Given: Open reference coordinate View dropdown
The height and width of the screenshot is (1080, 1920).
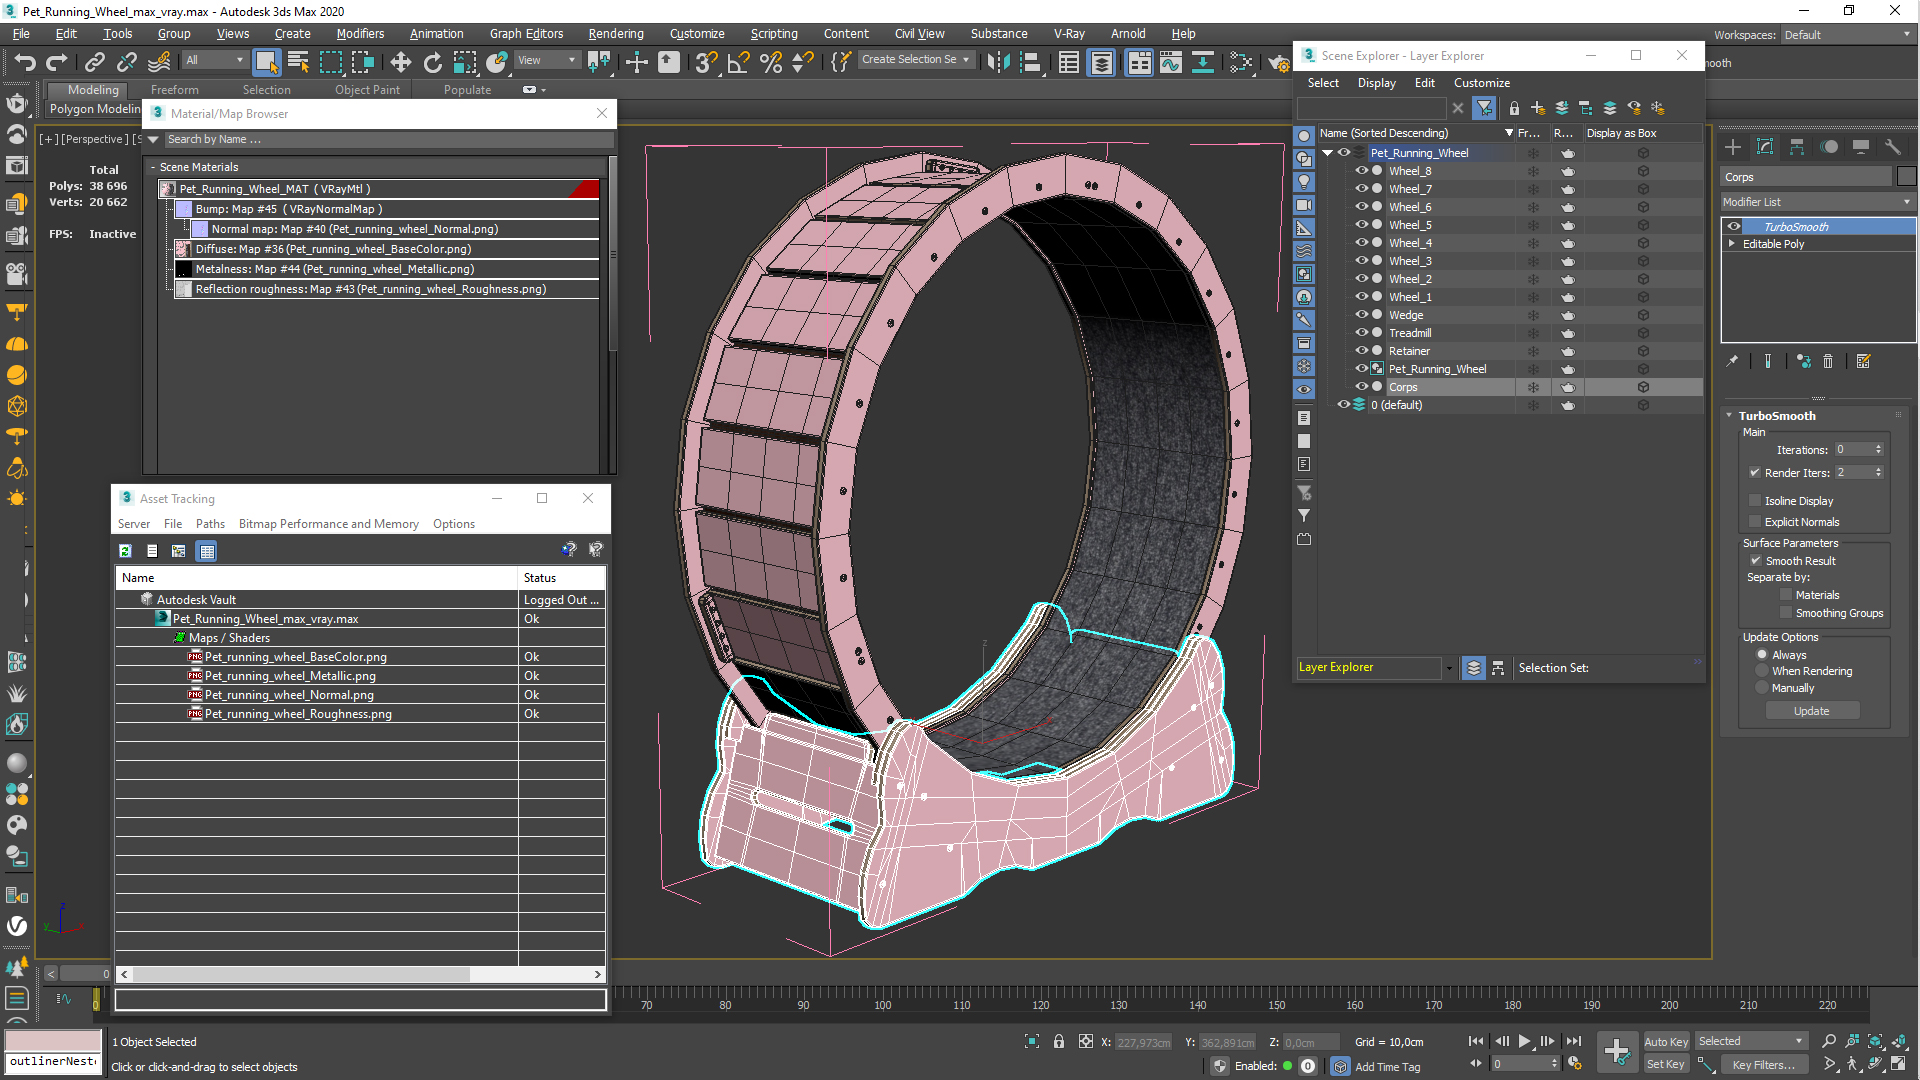Looking at the screenshot, I should [546, 60].
